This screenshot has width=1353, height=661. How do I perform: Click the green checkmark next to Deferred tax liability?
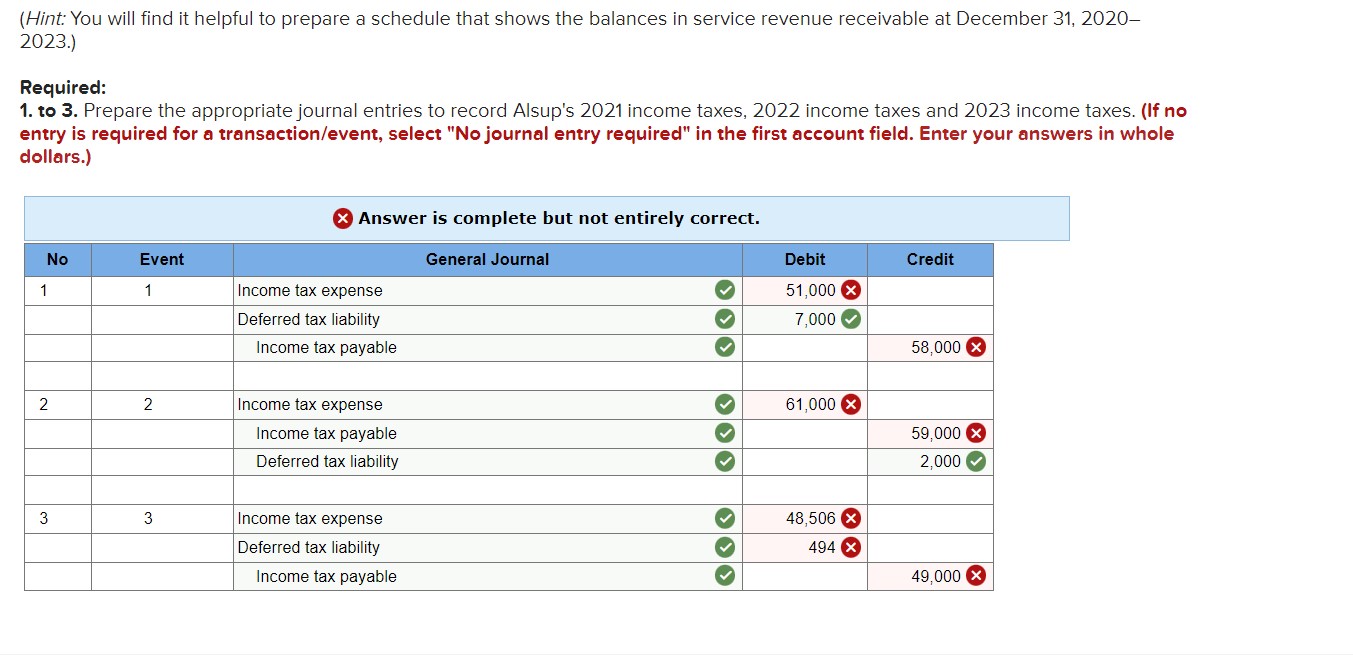pyautogui.click(x=726, y=319)
